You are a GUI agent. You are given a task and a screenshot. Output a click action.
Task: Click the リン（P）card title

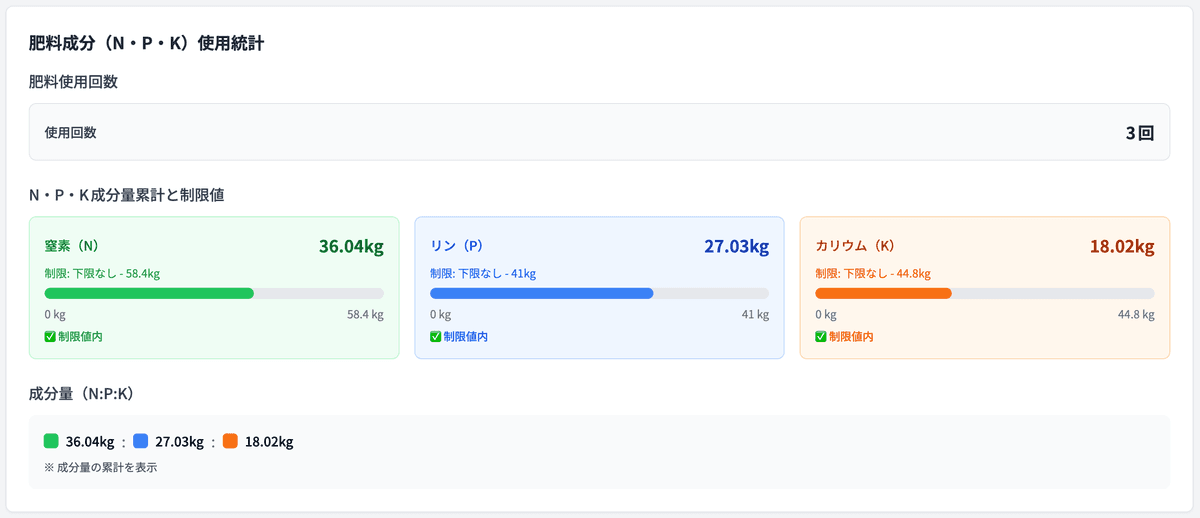[456, 246]
